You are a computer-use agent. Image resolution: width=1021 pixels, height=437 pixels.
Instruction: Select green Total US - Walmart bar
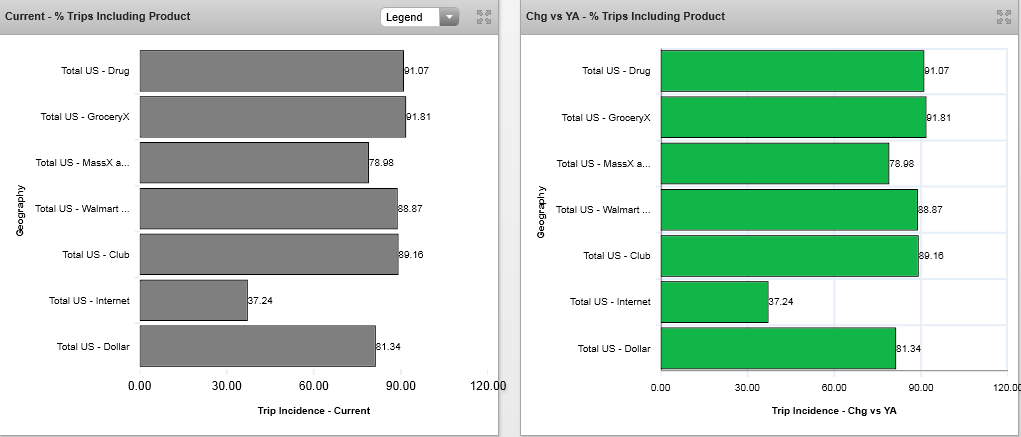click(789, 209)
